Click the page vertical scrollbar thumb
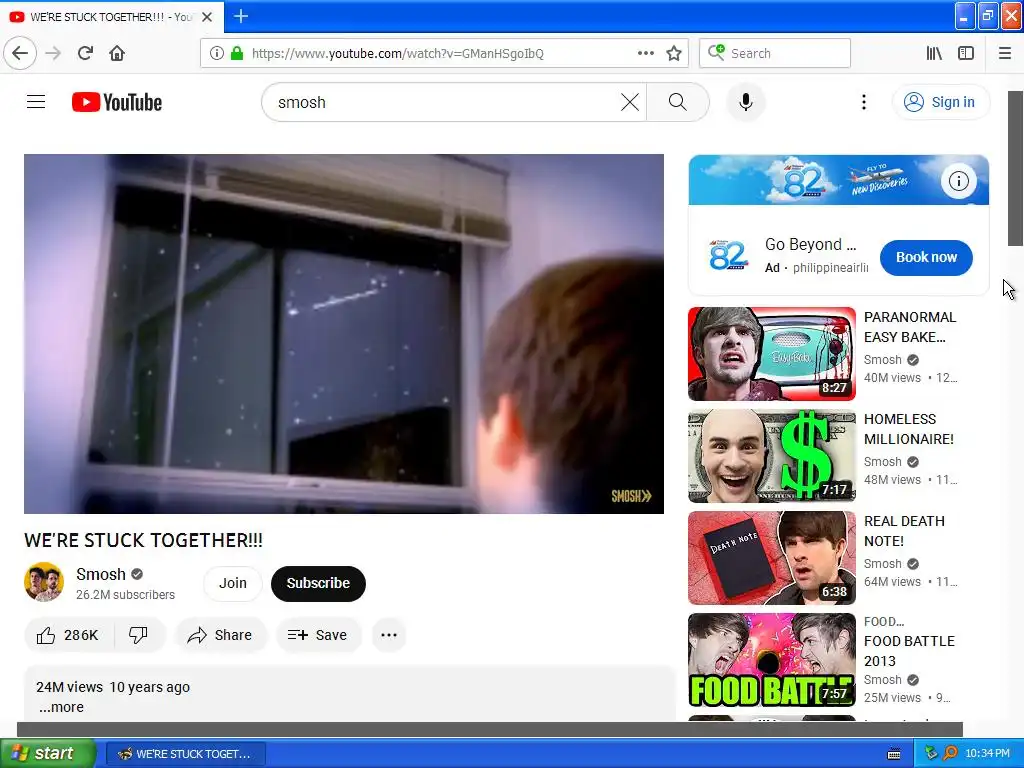This screenshot has height=768, width=1024. coord(1016,168)
